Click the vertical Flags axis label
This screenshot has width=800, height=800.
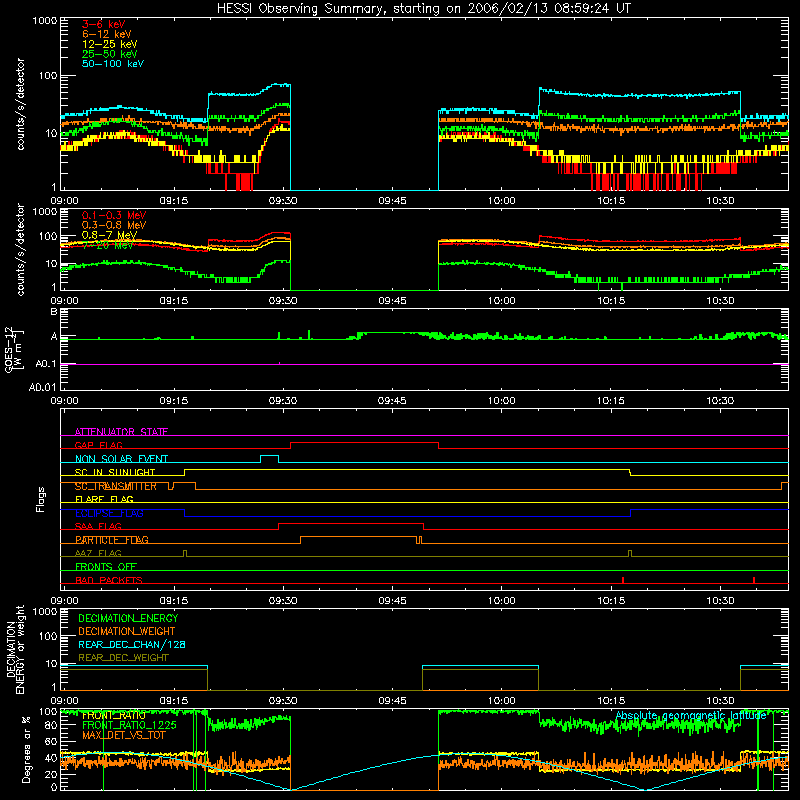click(x=41, y=499)
